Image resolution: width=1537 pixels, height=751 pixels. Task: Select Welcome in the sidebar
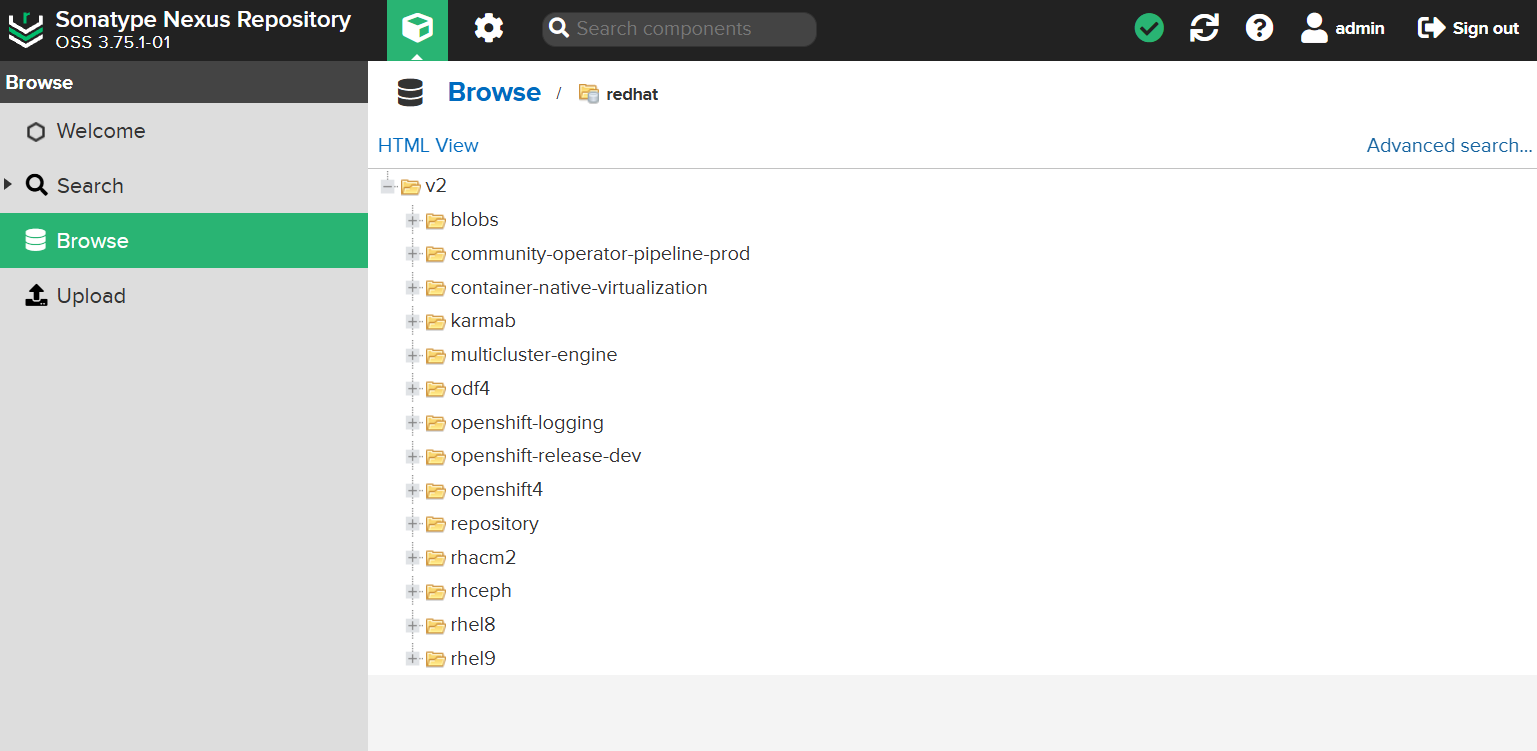pos(100,131)
